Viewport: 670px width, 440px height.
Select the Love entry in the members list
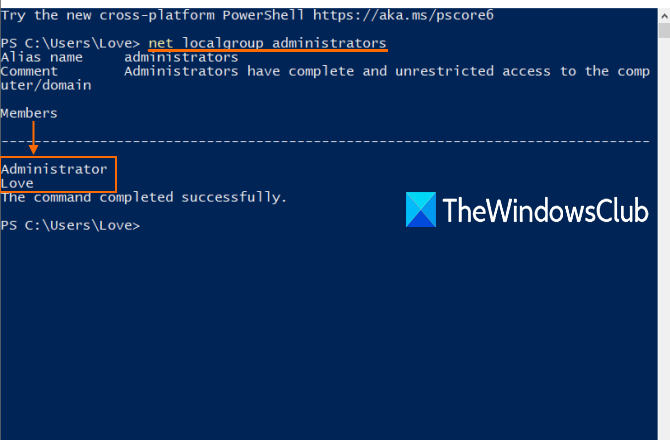pos(17,183)
